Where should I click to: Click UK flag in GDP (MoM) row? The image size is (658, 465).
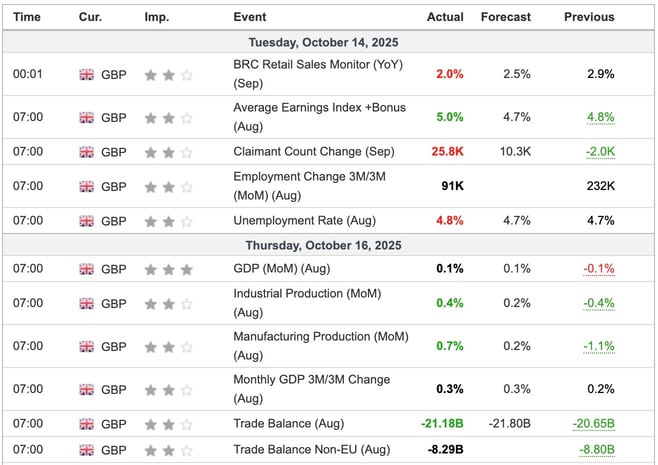86,269
